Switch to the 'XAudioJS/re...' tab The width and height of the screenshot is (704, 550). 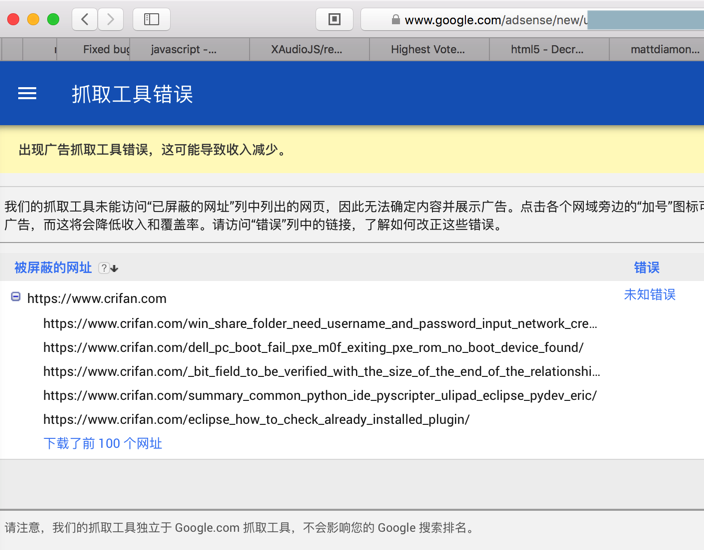309,49
